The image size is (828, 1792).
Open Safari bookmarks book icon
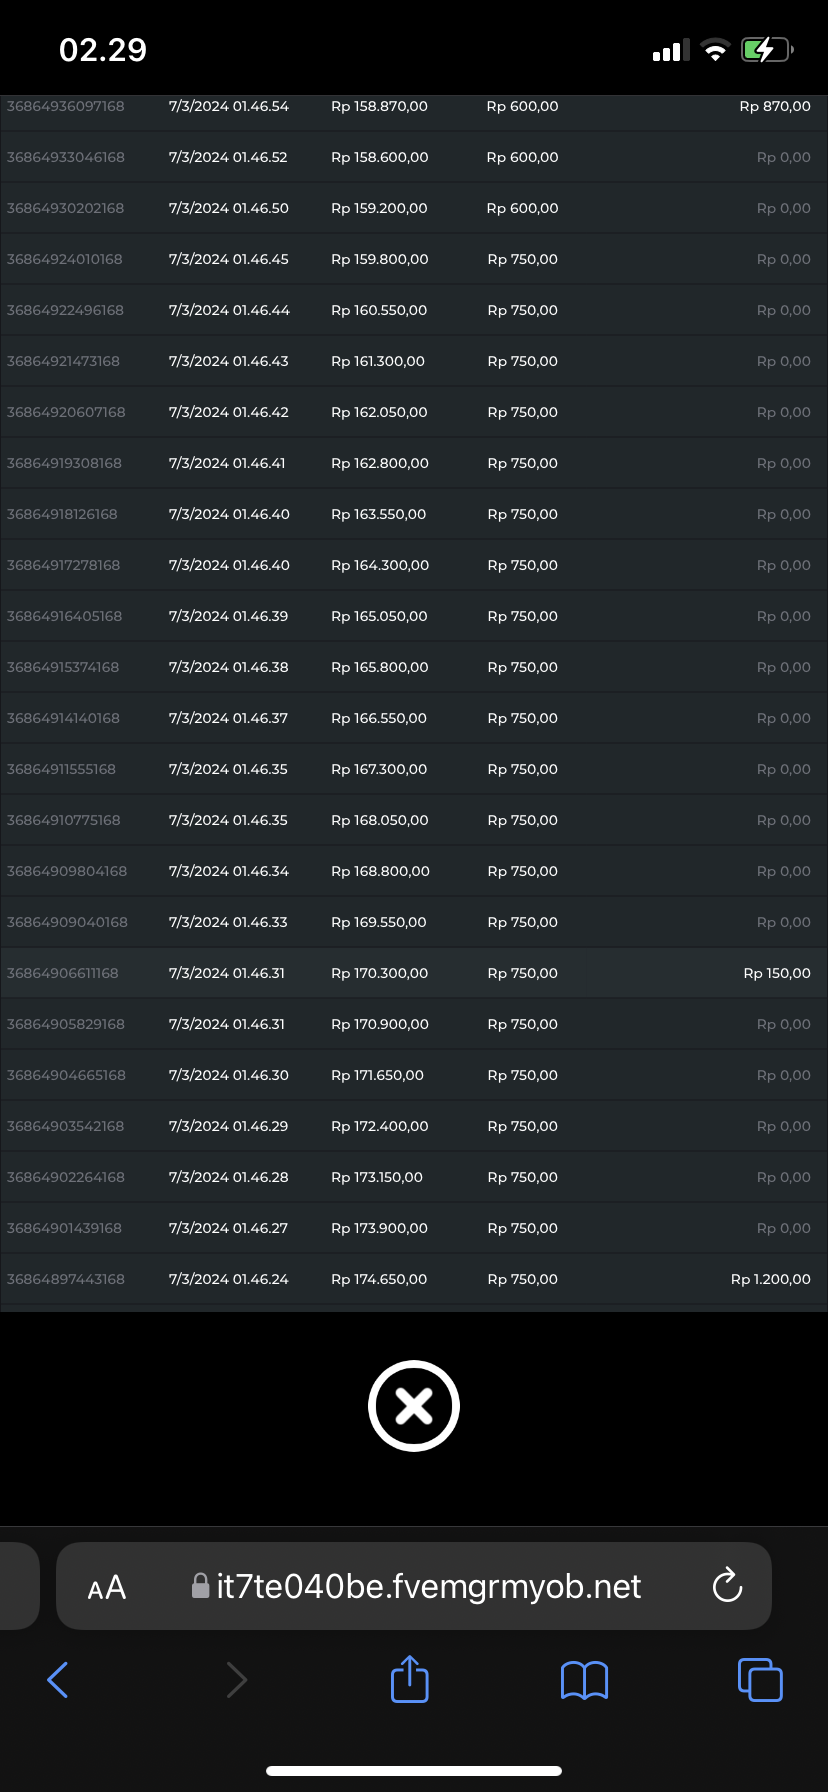(585, 1680)
